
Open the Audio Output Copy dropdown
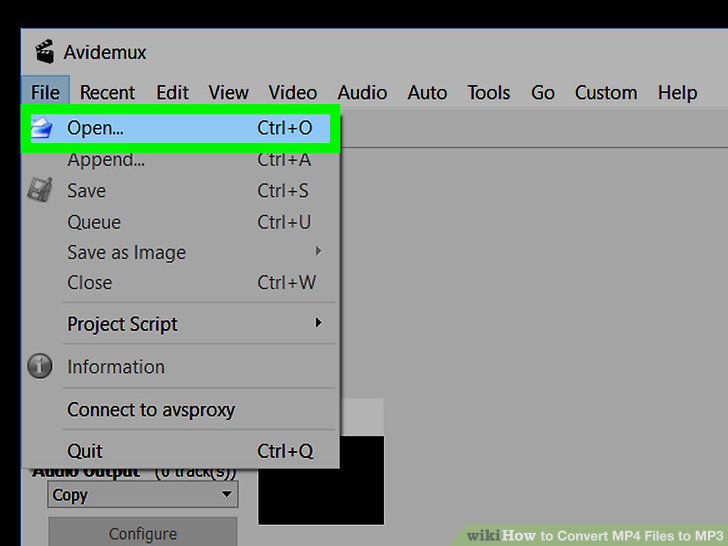[142, 495]
